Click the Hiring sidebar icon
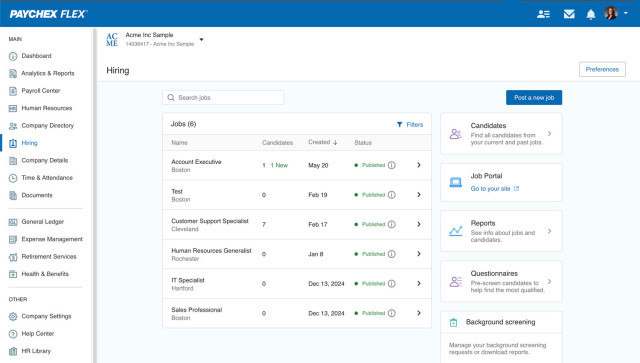Viewport: 640px width, 363px height. point(13,143)
